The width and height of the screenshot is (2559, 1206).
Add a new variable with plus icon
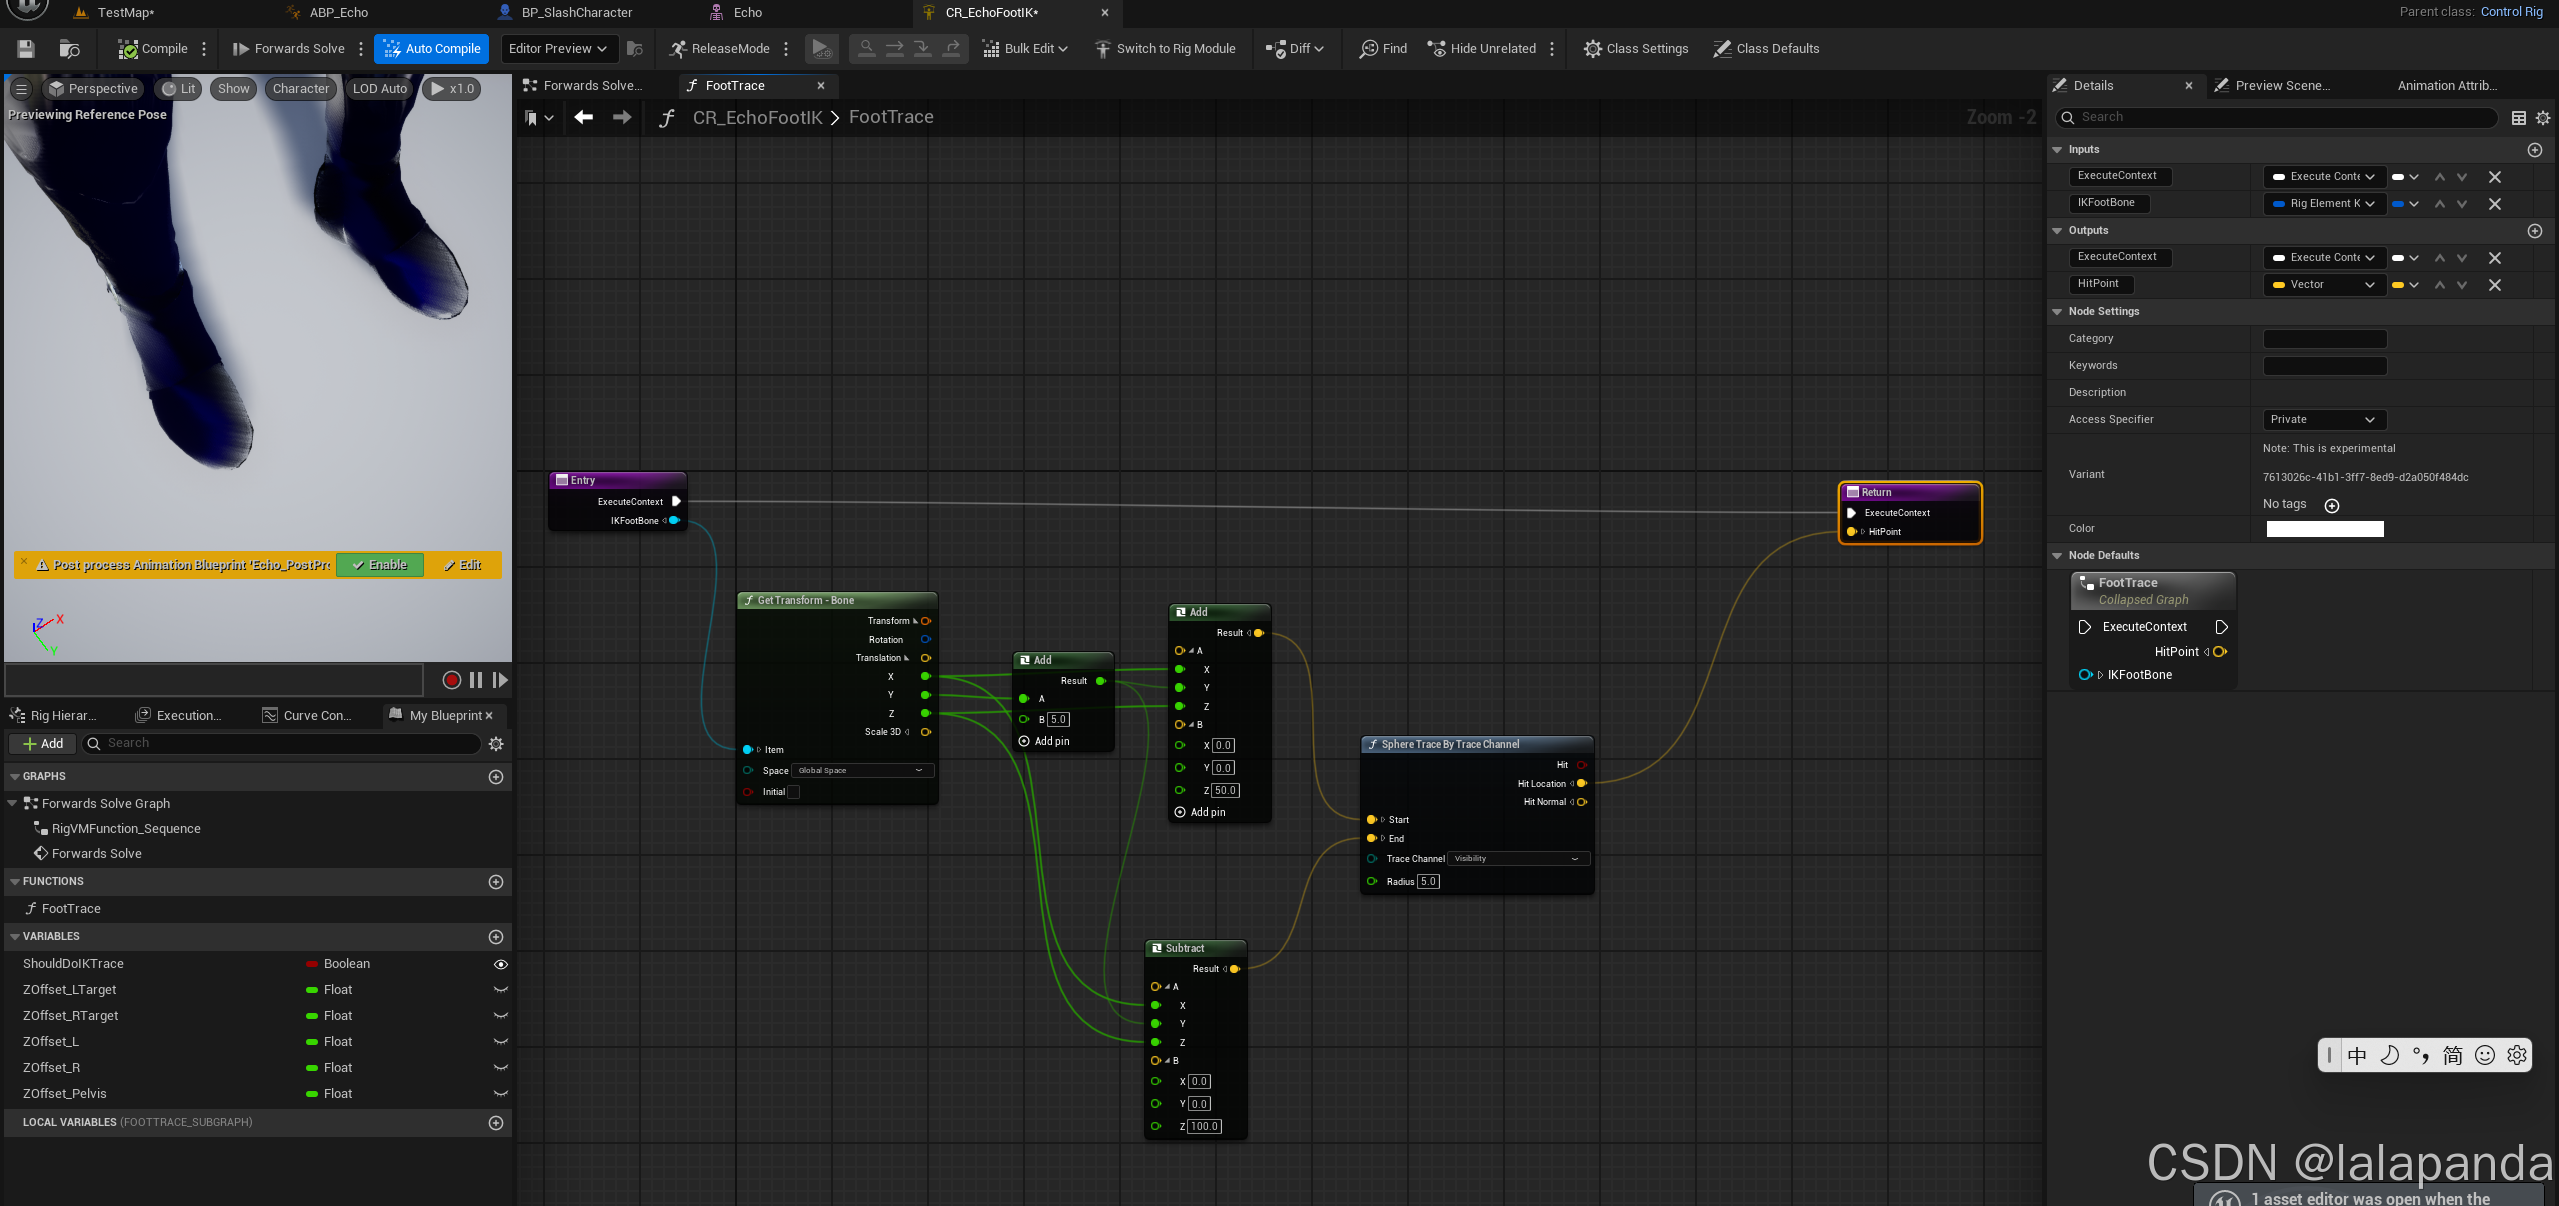click(x=495, y=937)
